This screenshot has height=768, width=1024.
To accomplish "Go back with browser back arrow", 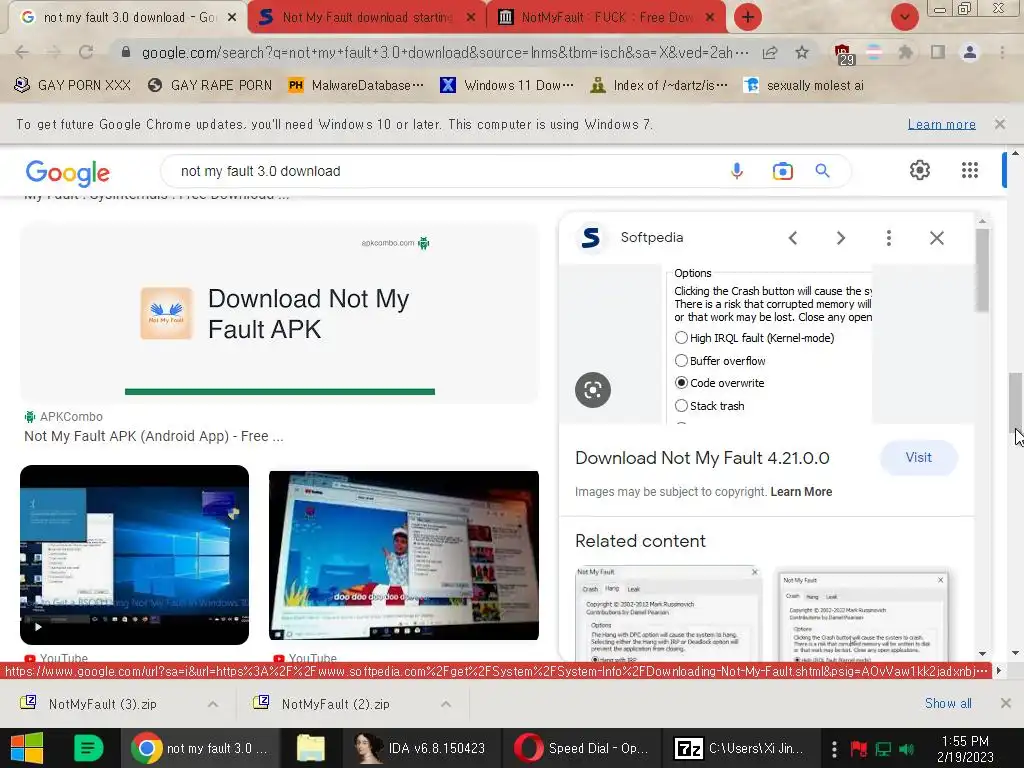I will (x=22, y=52).
